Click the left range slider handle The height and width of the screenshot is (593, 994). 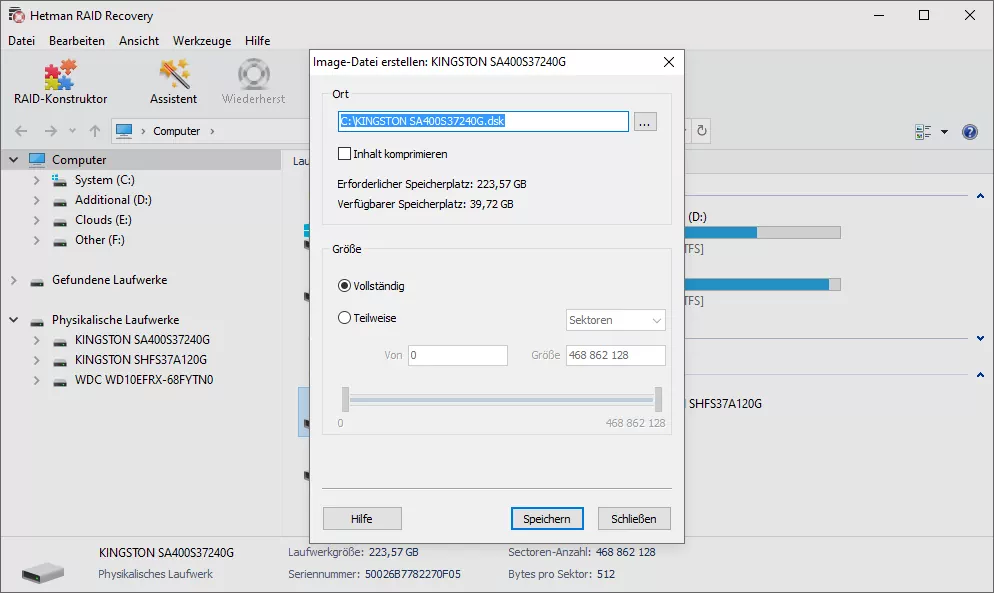tap(345, 400)
